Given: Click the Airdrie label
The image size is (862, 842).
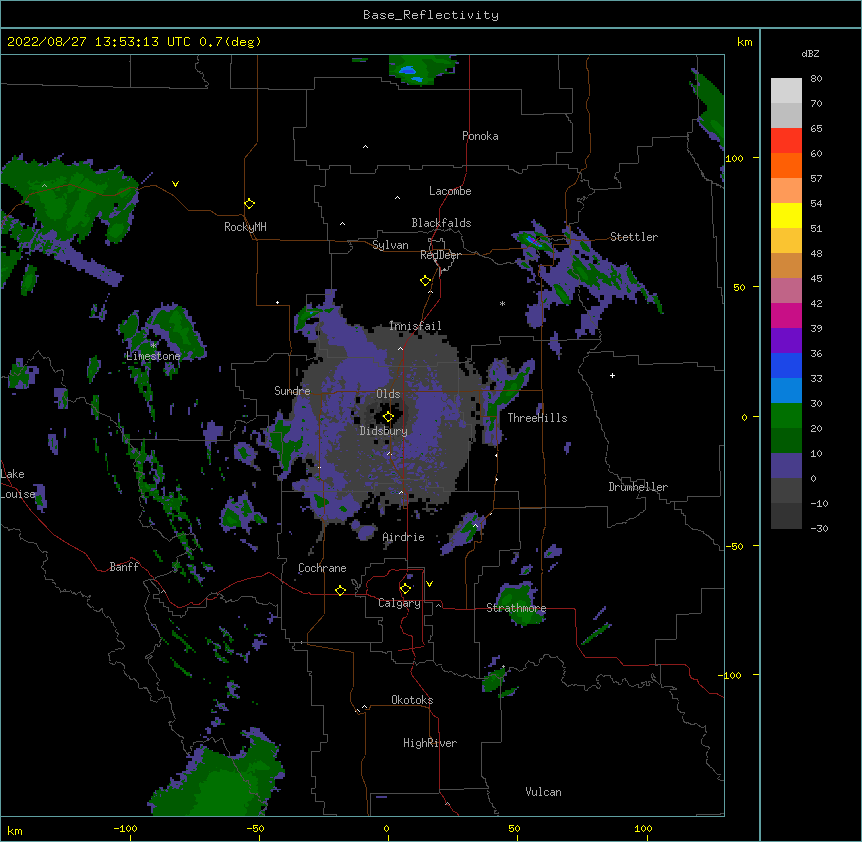Looking at the screenshot, I should pyautogui.click(x=404, y=537).
